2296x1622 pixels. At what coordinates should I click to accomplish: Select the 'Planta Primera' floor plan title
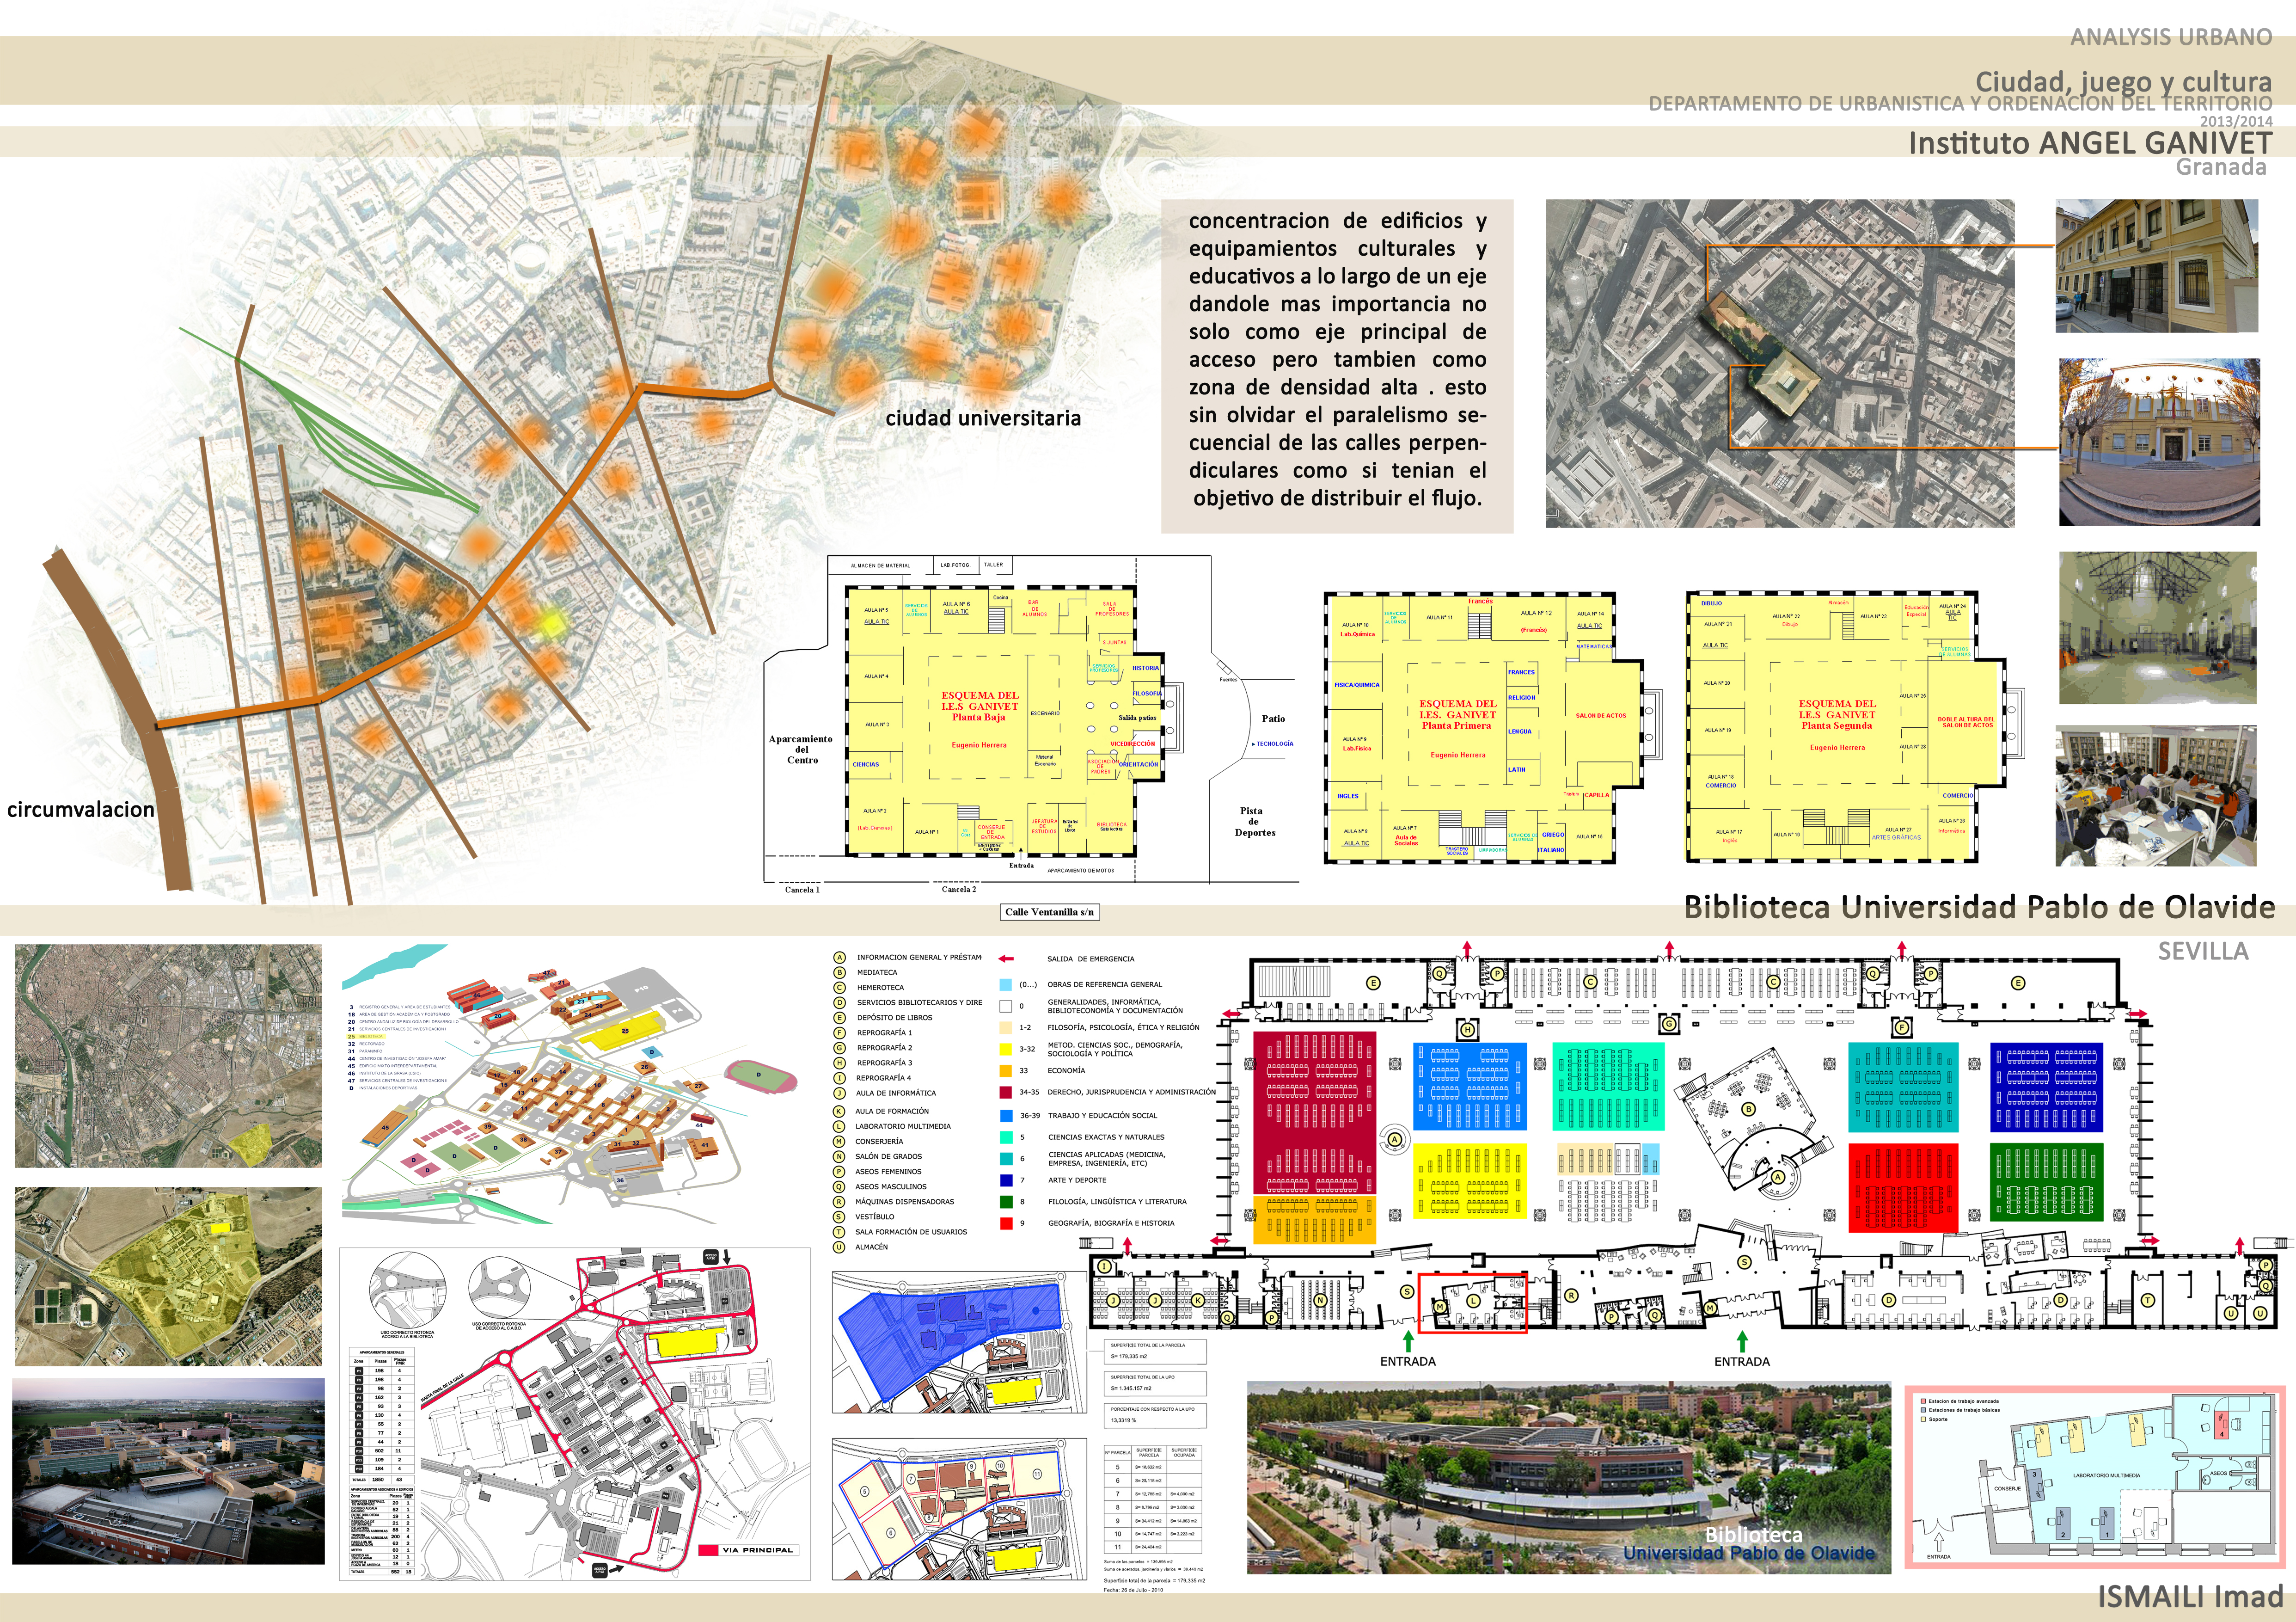click(1456, 725)
